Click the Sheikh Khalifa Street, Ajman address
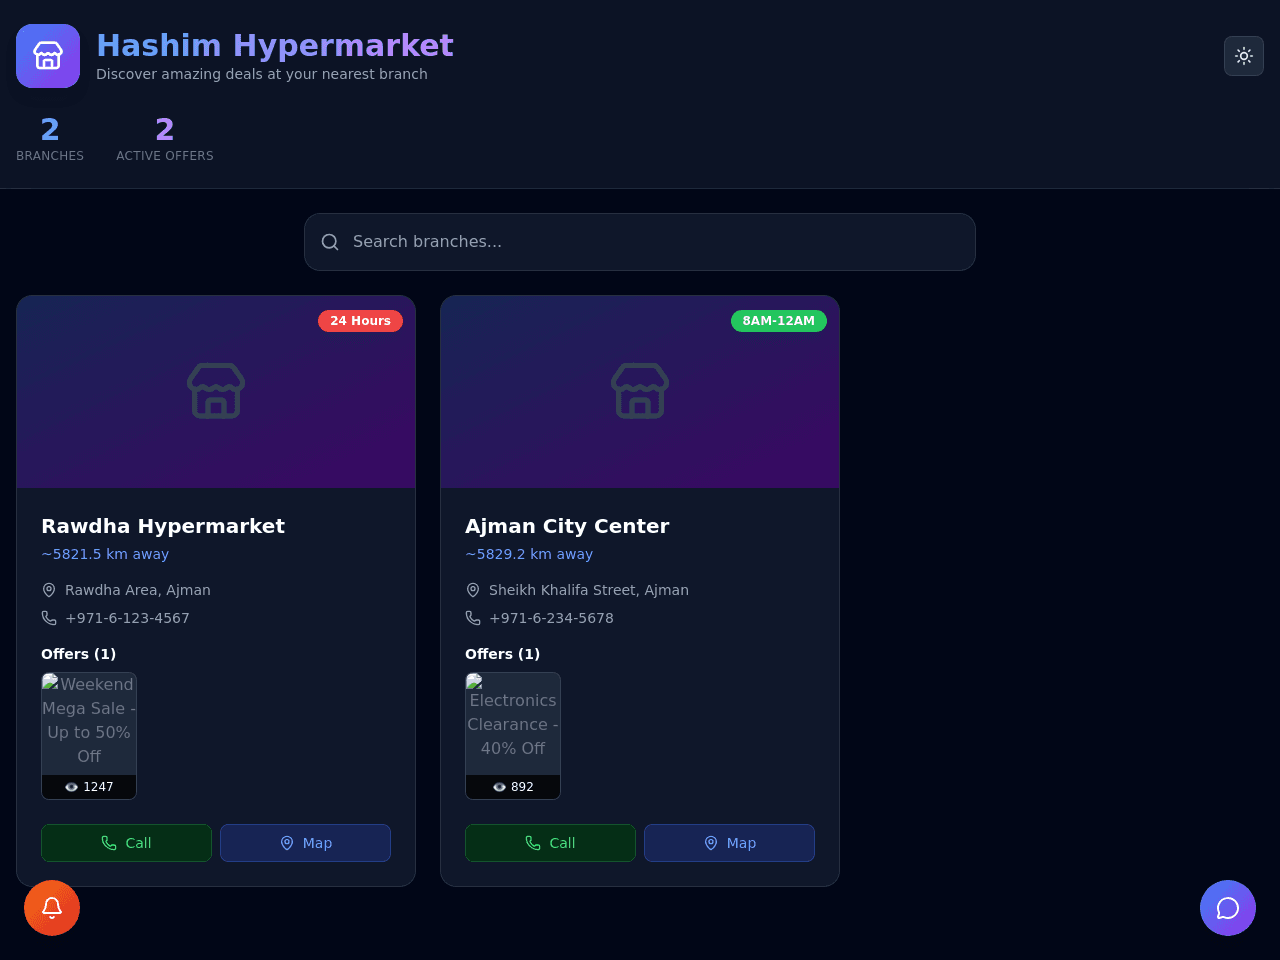 tap(589, 590)
